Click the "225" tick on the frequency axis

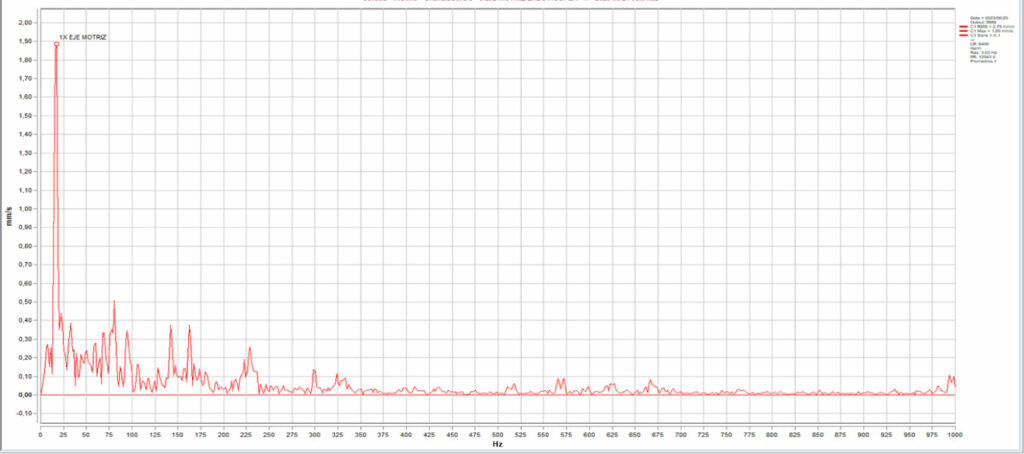(x=246, y=434)
